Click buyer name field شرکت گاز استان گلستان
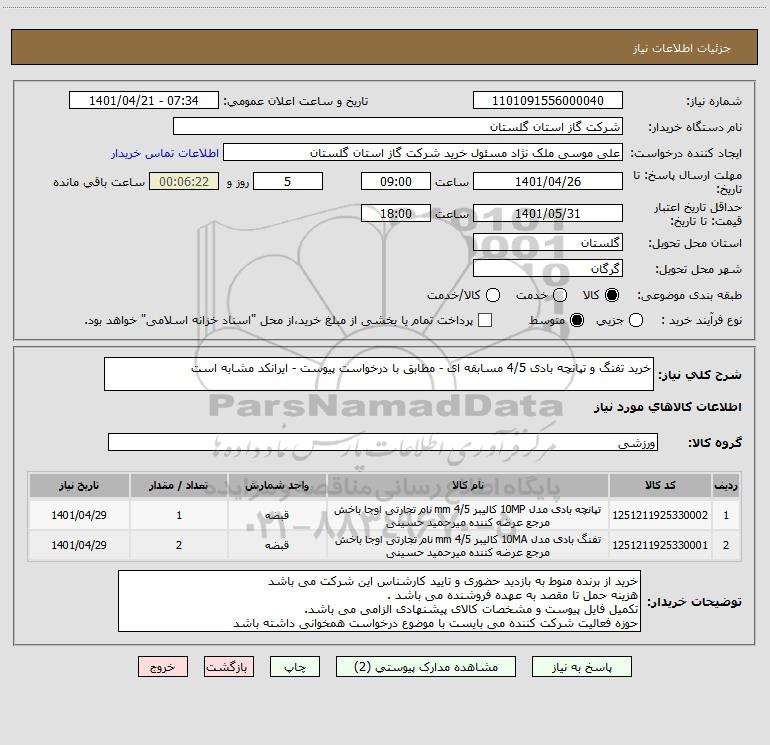770x745 pixels. (x=398, y=127)
